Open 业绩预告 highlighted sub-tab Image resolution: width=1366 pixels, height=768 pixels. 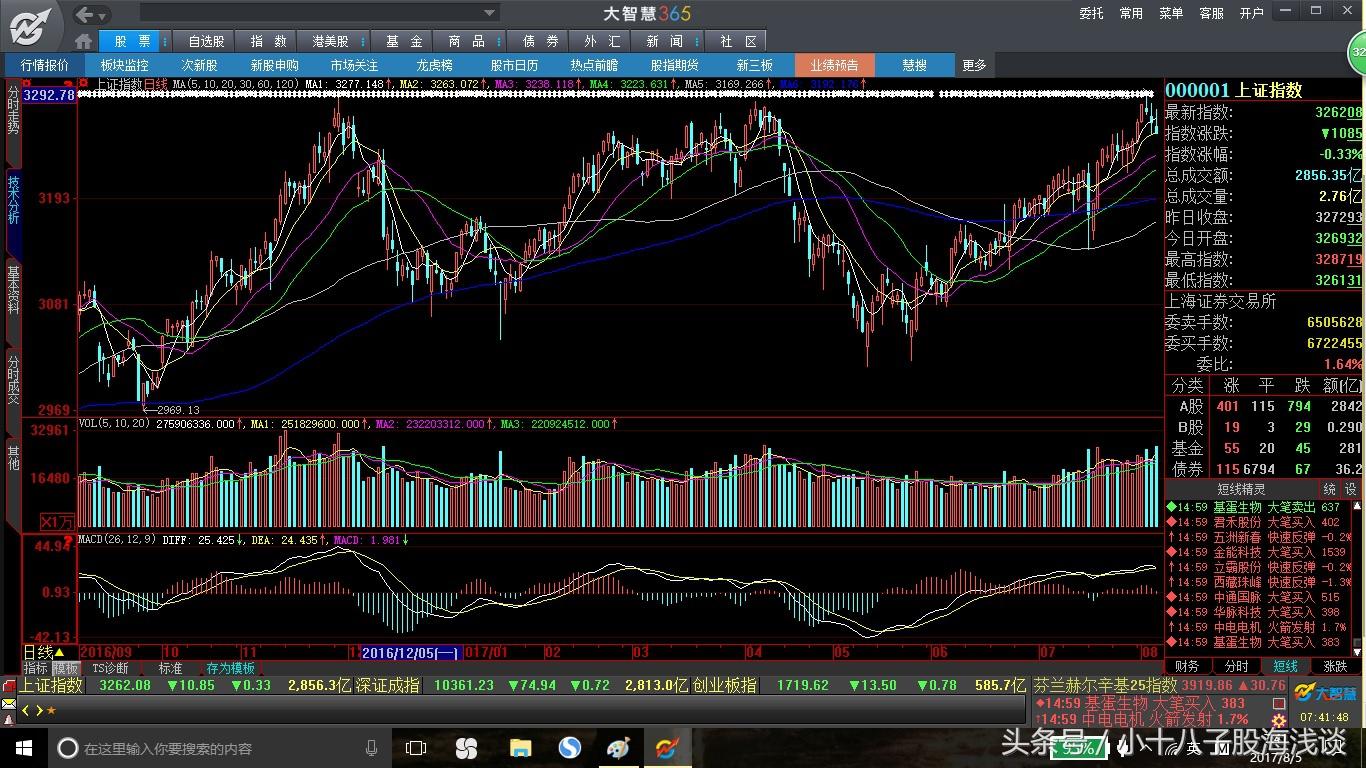[834, 65]
